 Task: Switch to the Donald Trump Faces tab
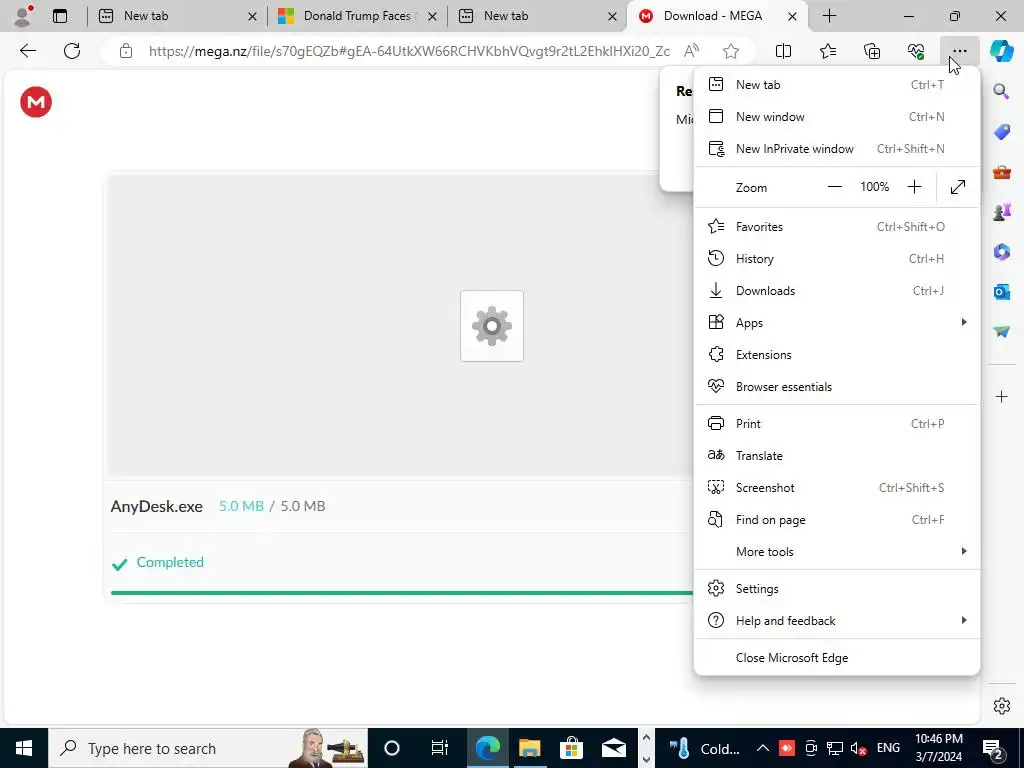pyautogui.click(x=358, y=16)
